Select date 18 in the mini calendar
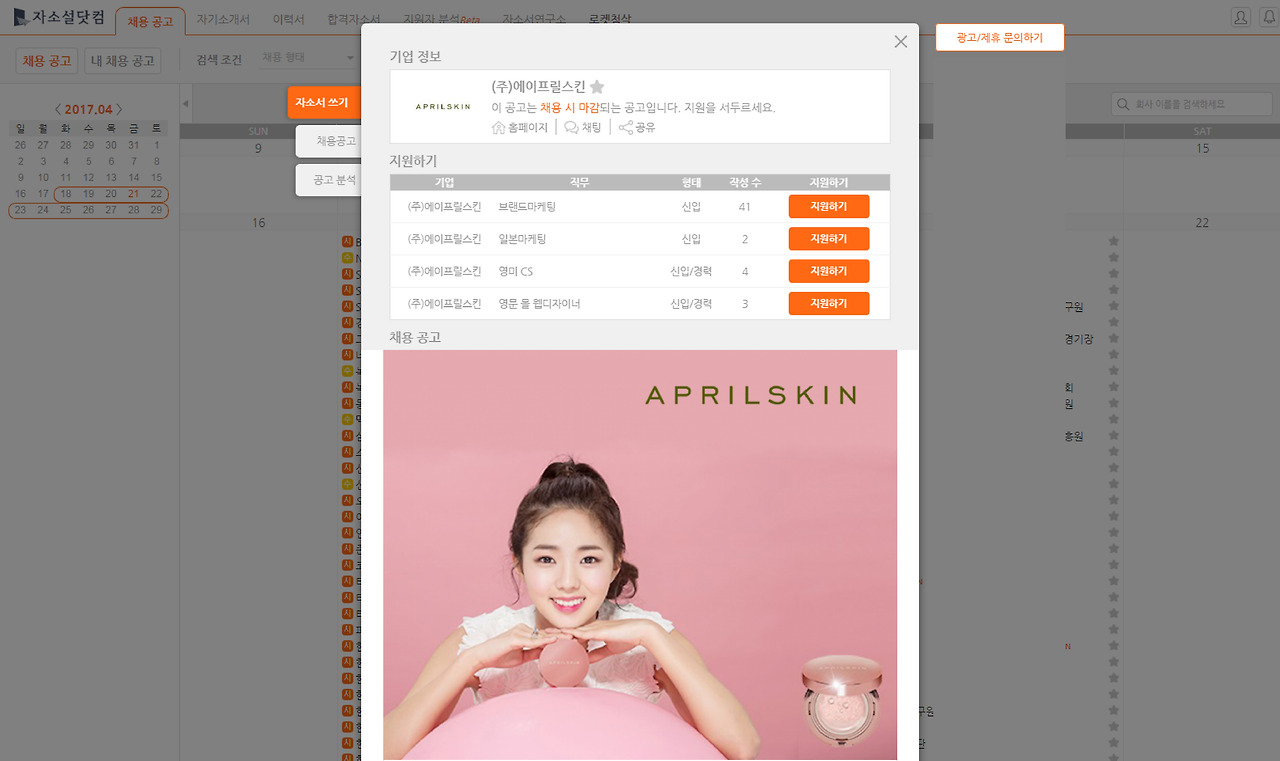This screenshot has width=1280, height=761. tap(65, 193)
